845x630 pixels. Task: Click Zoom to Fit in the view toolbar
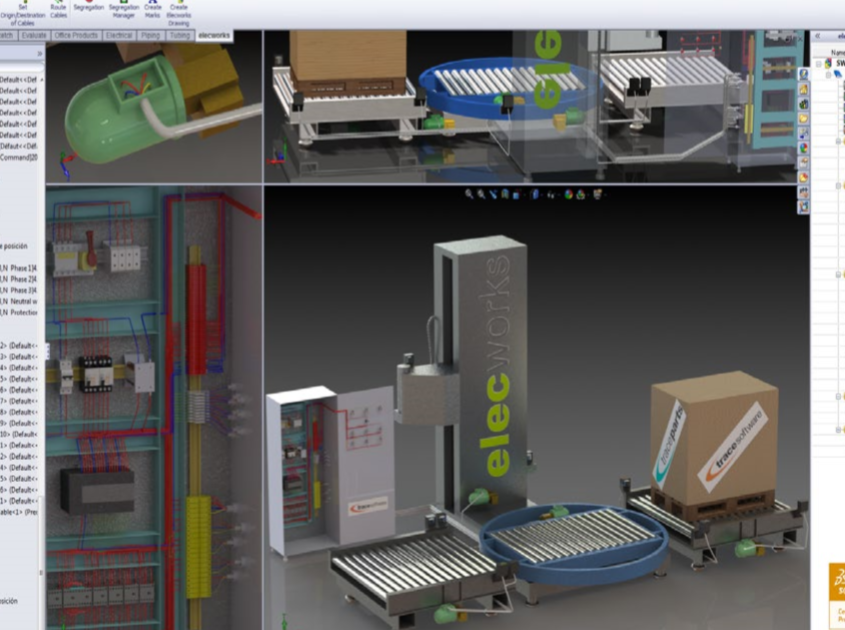point(469,194)
